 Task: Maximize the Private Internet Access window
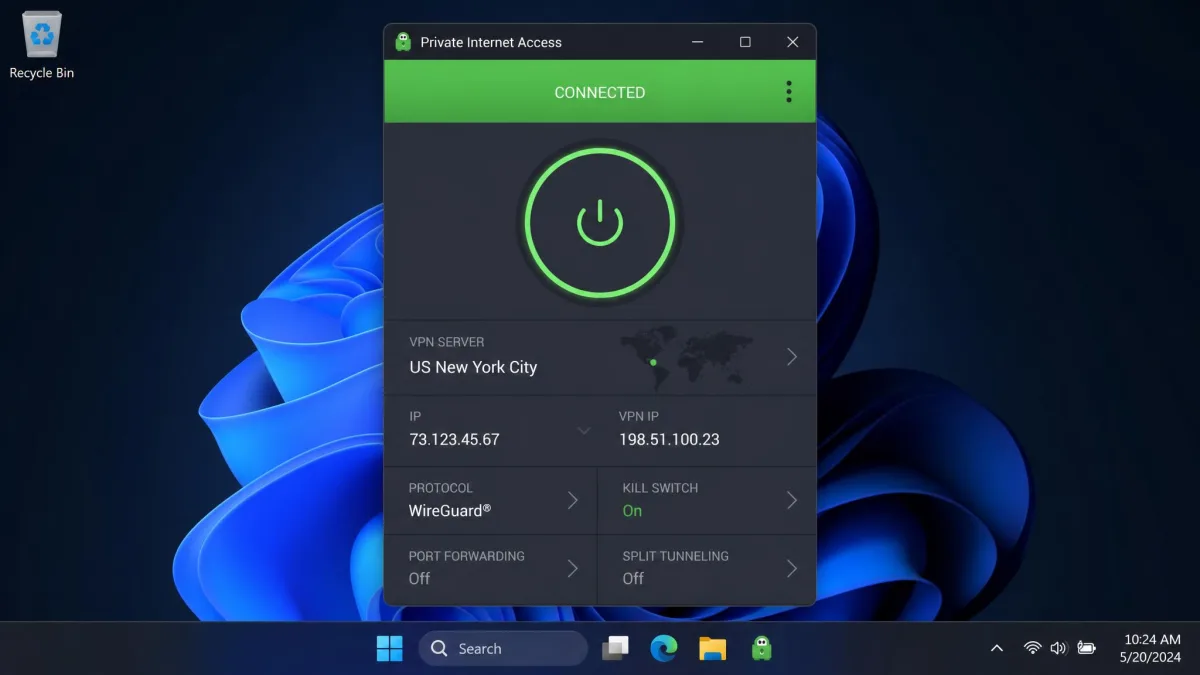[745, 42]
